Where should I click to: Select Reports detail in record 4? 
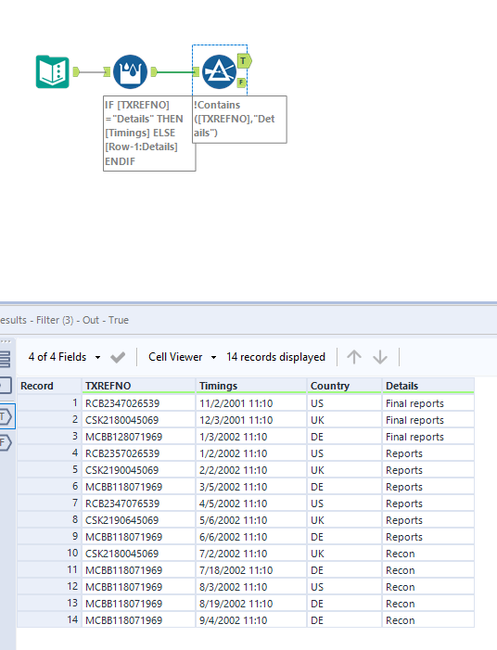coord(428,453)
